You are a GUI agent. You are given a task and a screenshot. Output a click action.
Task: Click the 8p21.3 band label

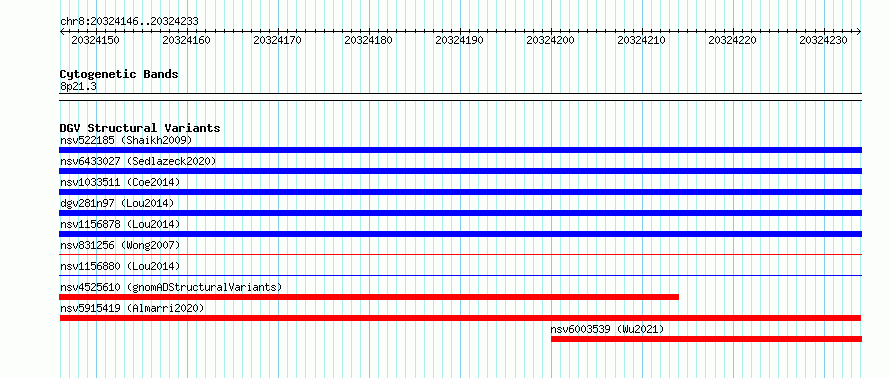pos(78,86)
